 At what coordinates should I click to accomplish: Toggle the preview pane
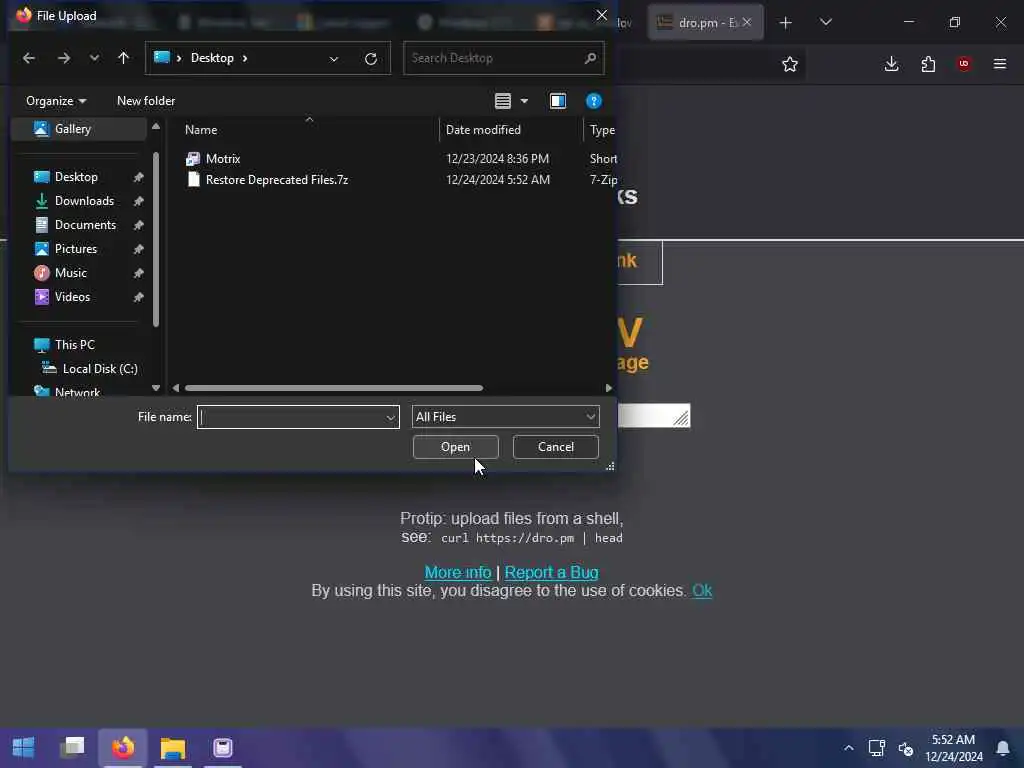click(558, 101)
